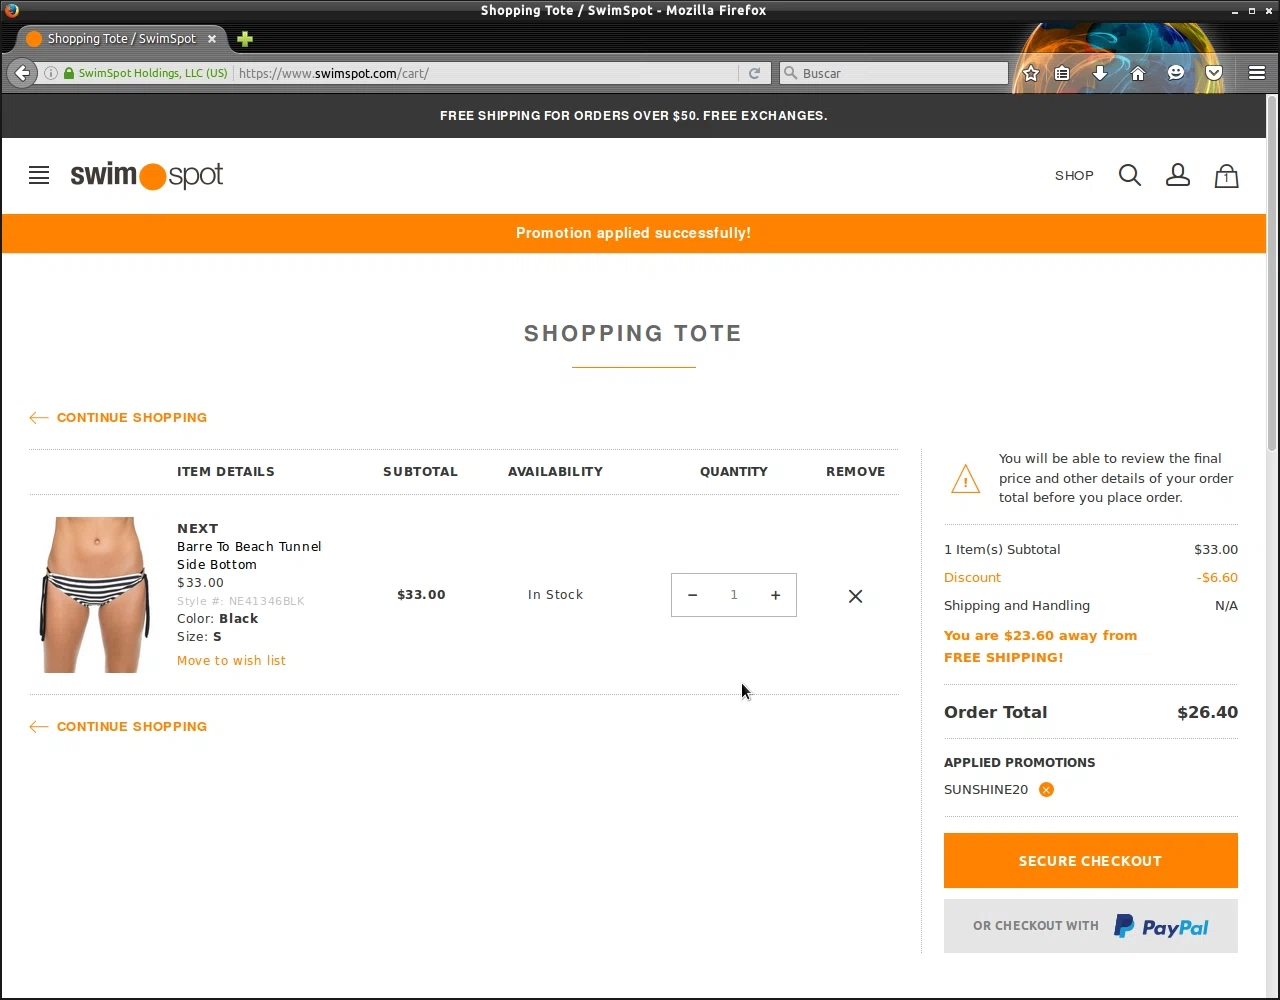
Task: Reload the page with refresh icon
Action: click(754, 73)
